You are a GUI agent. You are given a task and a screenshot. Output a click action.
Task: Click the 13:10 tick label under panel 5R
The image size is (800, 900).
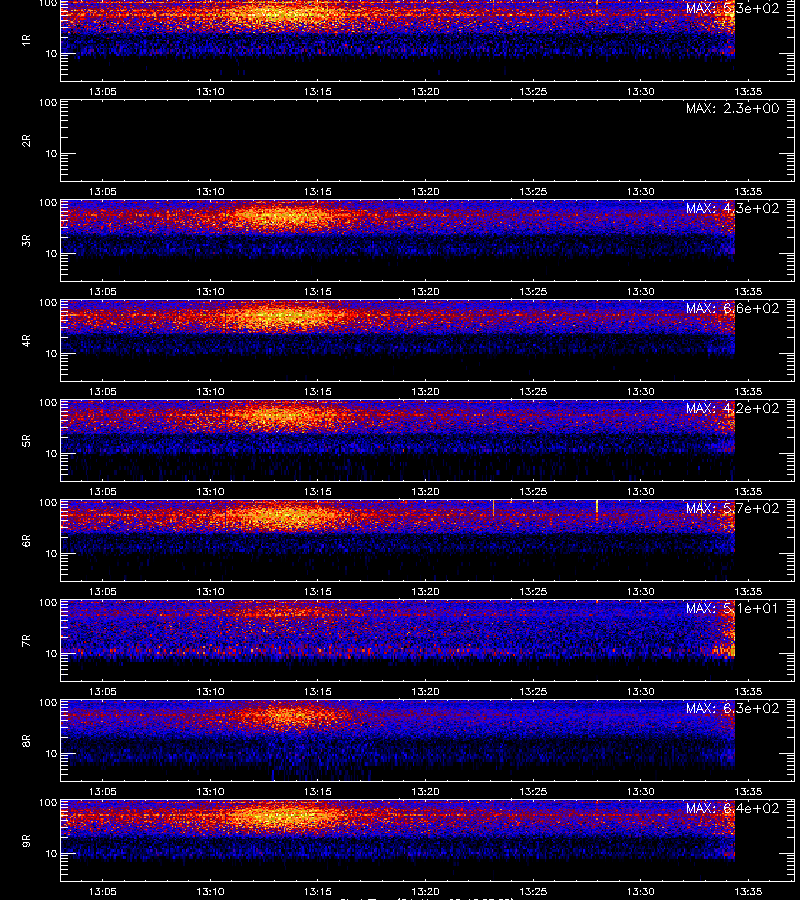[210, 491]
